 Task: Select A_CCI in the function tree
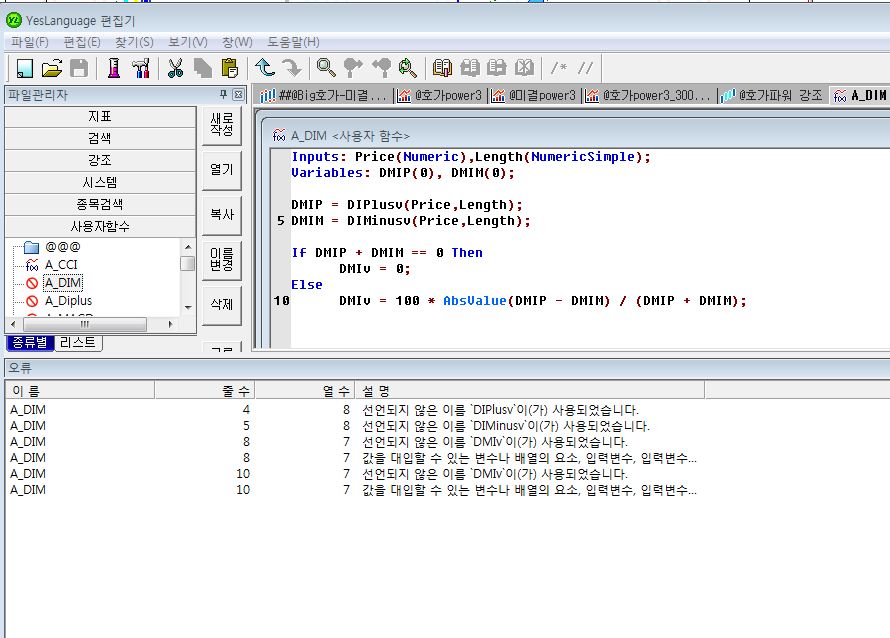point(61,265)
